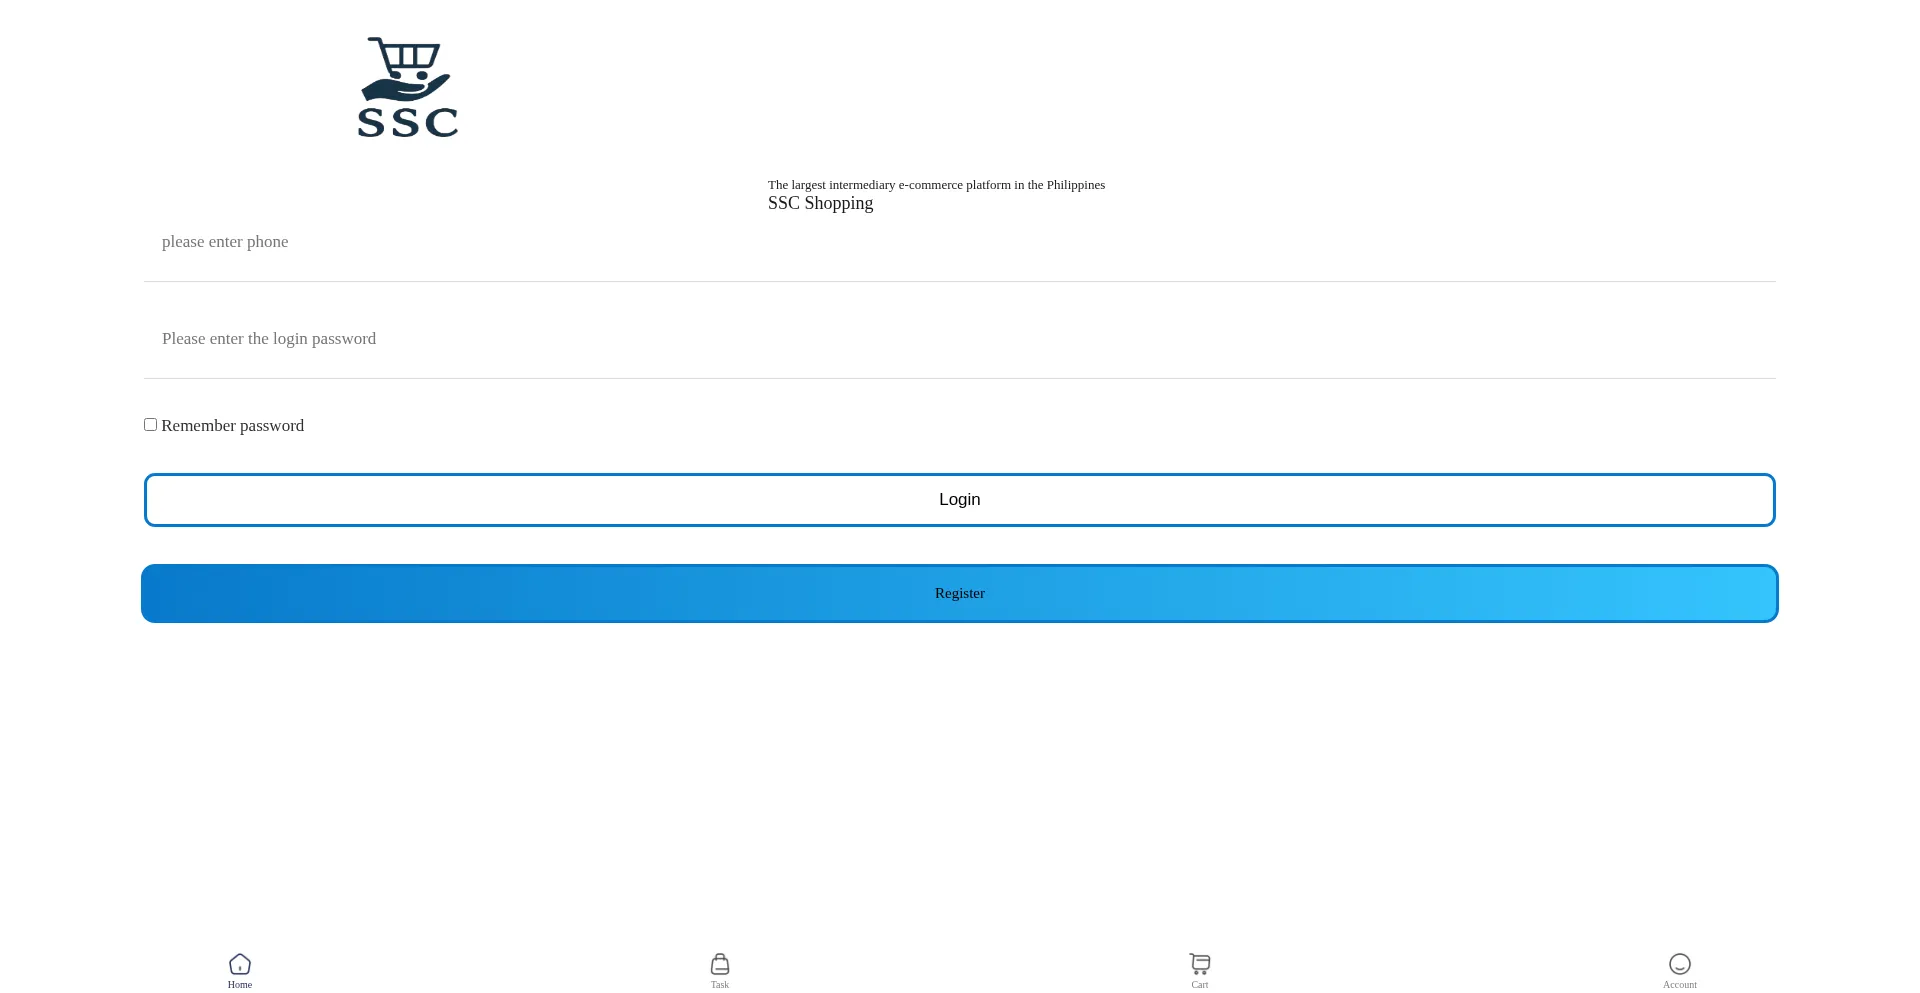Image resolution: width=1920 pixels, height=993 pixels.
Task: Focus the login password input field
Action: click(960, 339)
